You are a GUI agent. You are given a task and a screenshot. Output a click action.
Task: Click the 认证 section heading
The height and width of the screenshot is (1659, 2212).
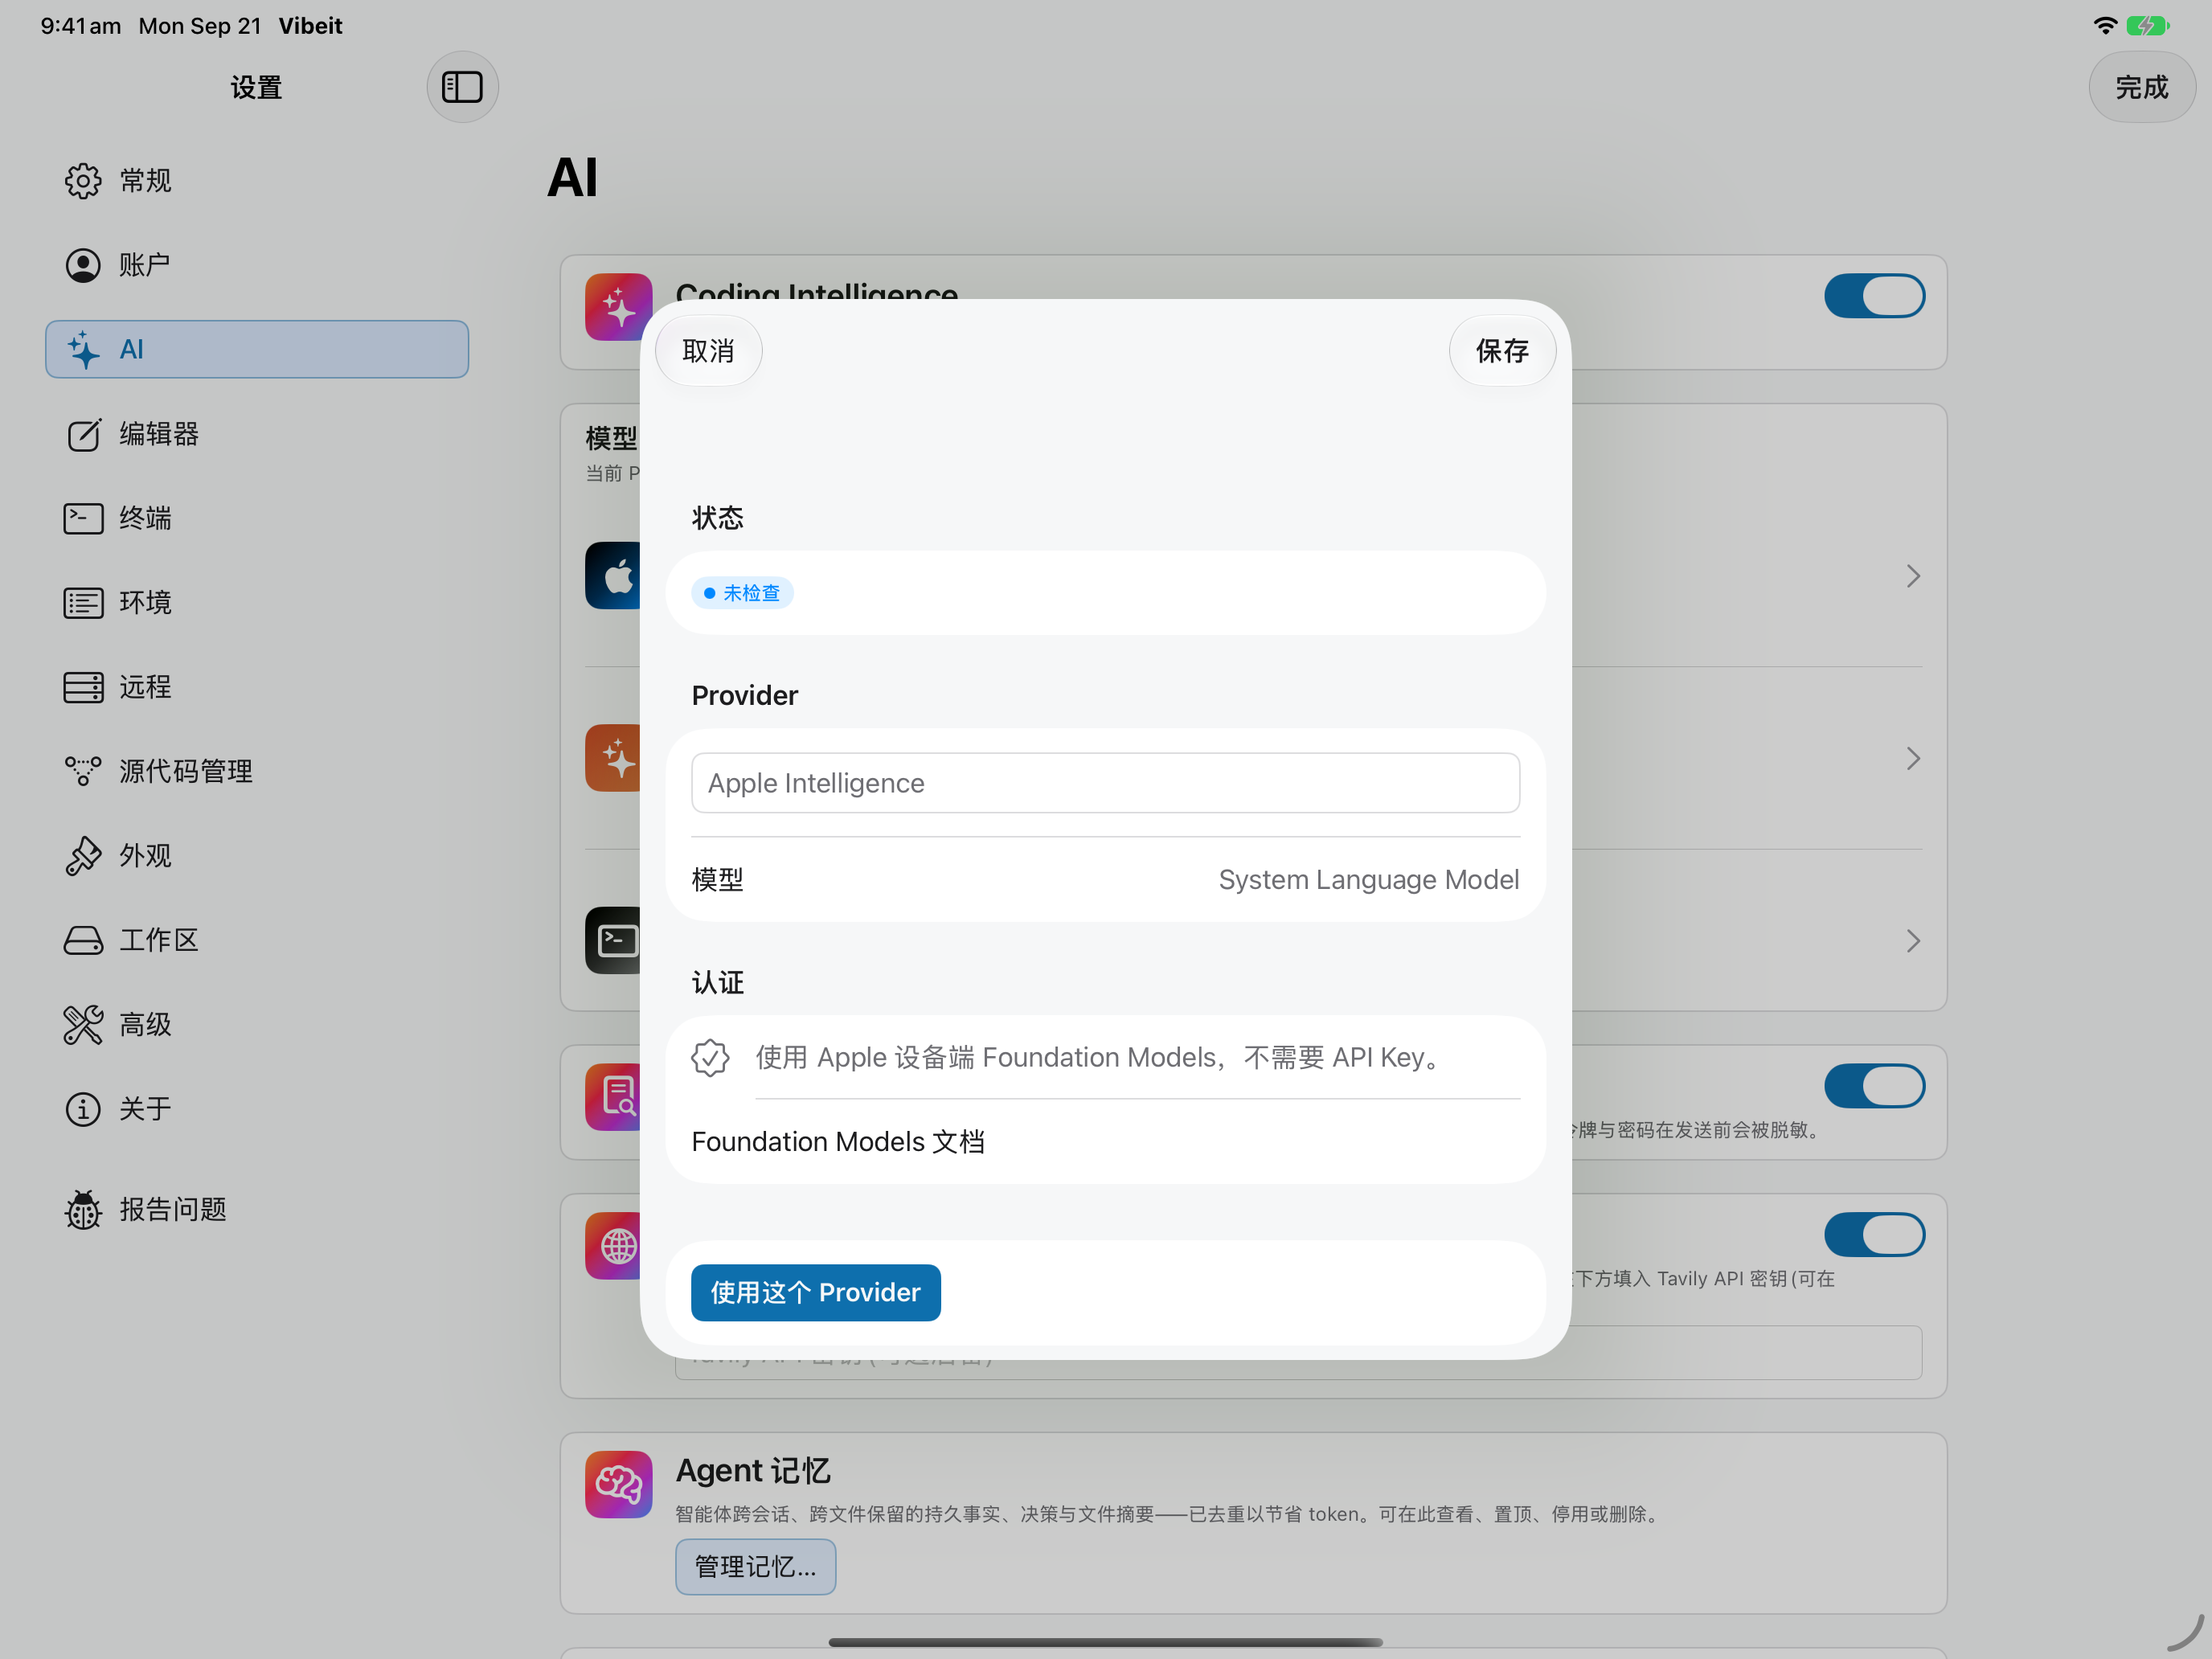click(718, 983)
